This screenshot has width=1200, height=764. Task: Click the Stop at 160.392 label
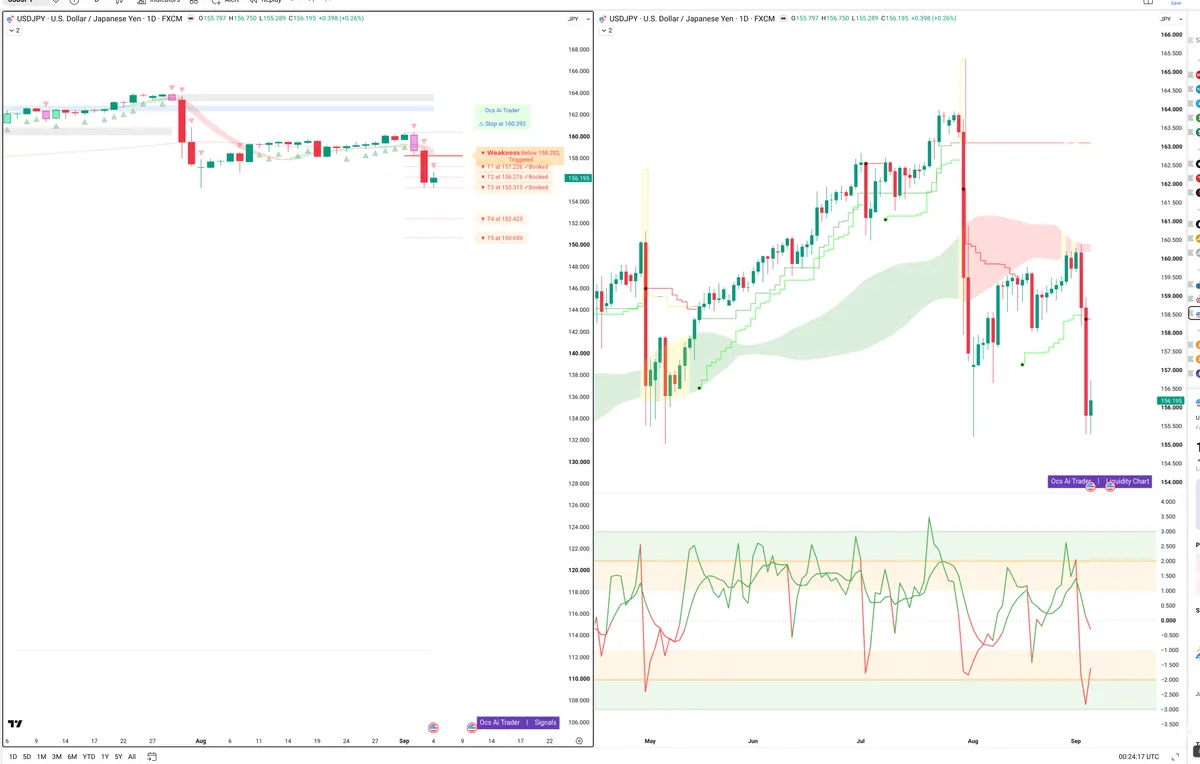pyautogui.click(x=502, y=124)
